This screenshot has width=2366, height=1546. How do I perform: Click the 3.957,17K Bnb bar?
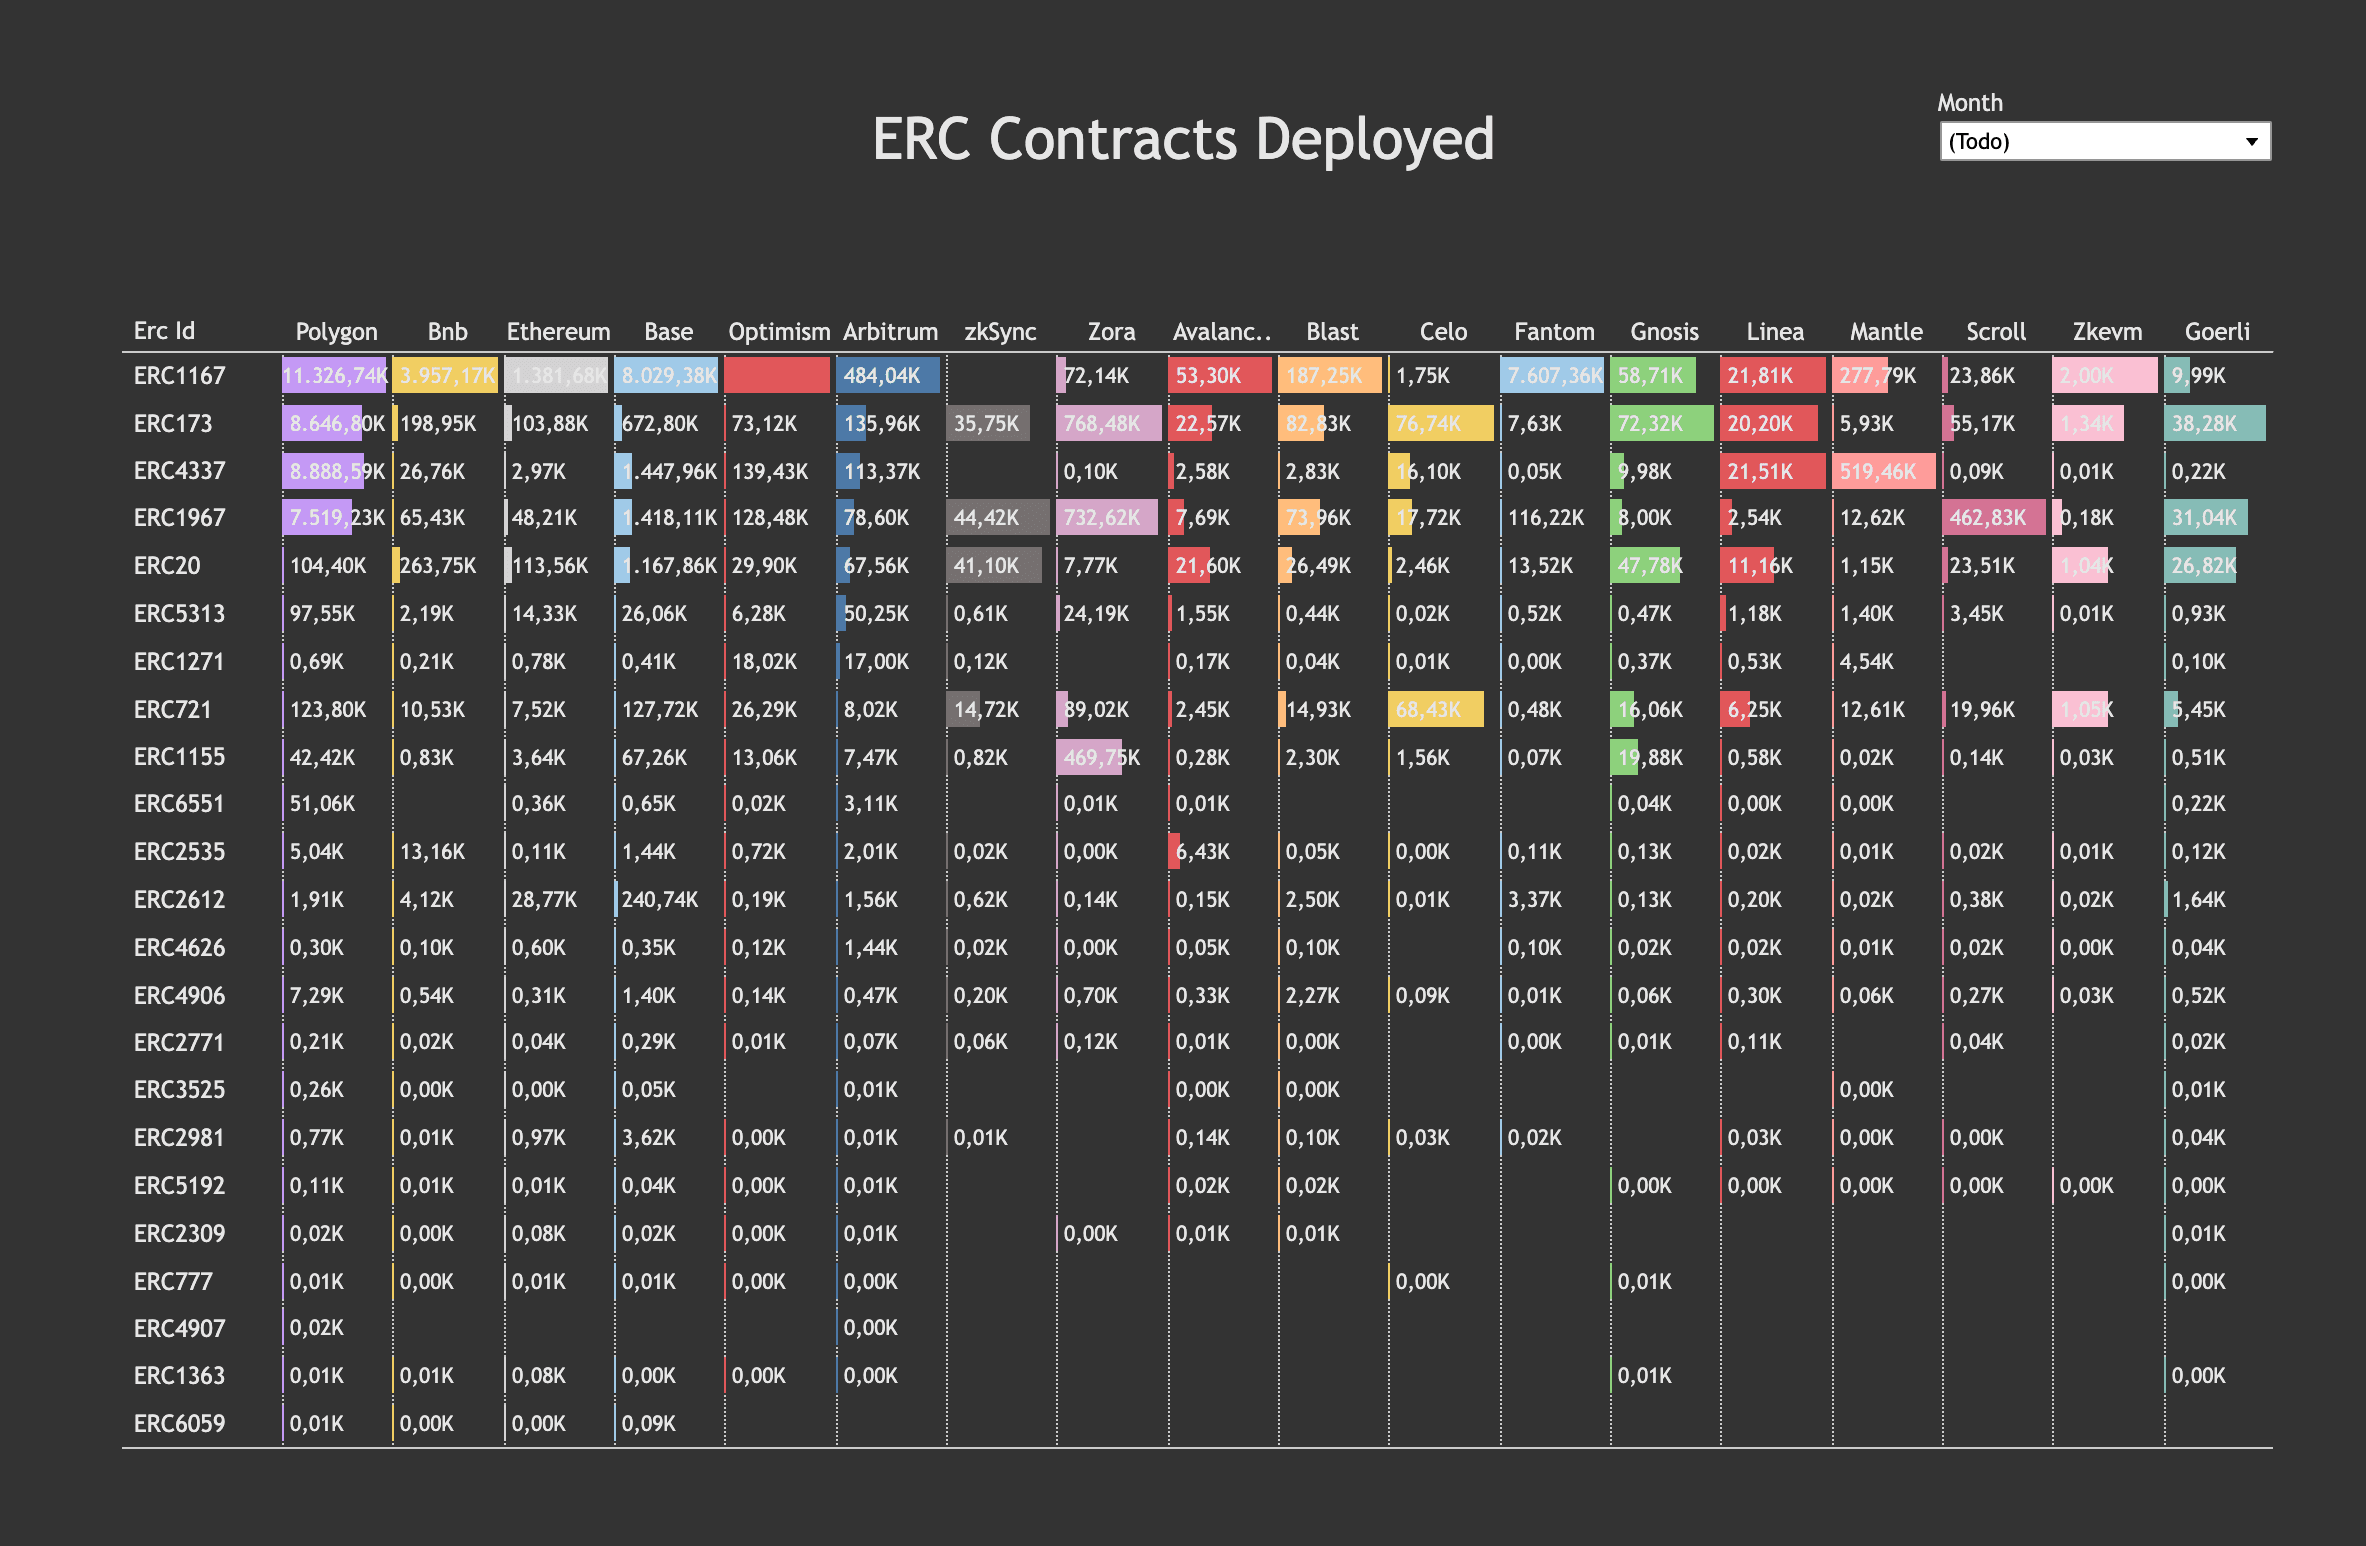[446, 376]
